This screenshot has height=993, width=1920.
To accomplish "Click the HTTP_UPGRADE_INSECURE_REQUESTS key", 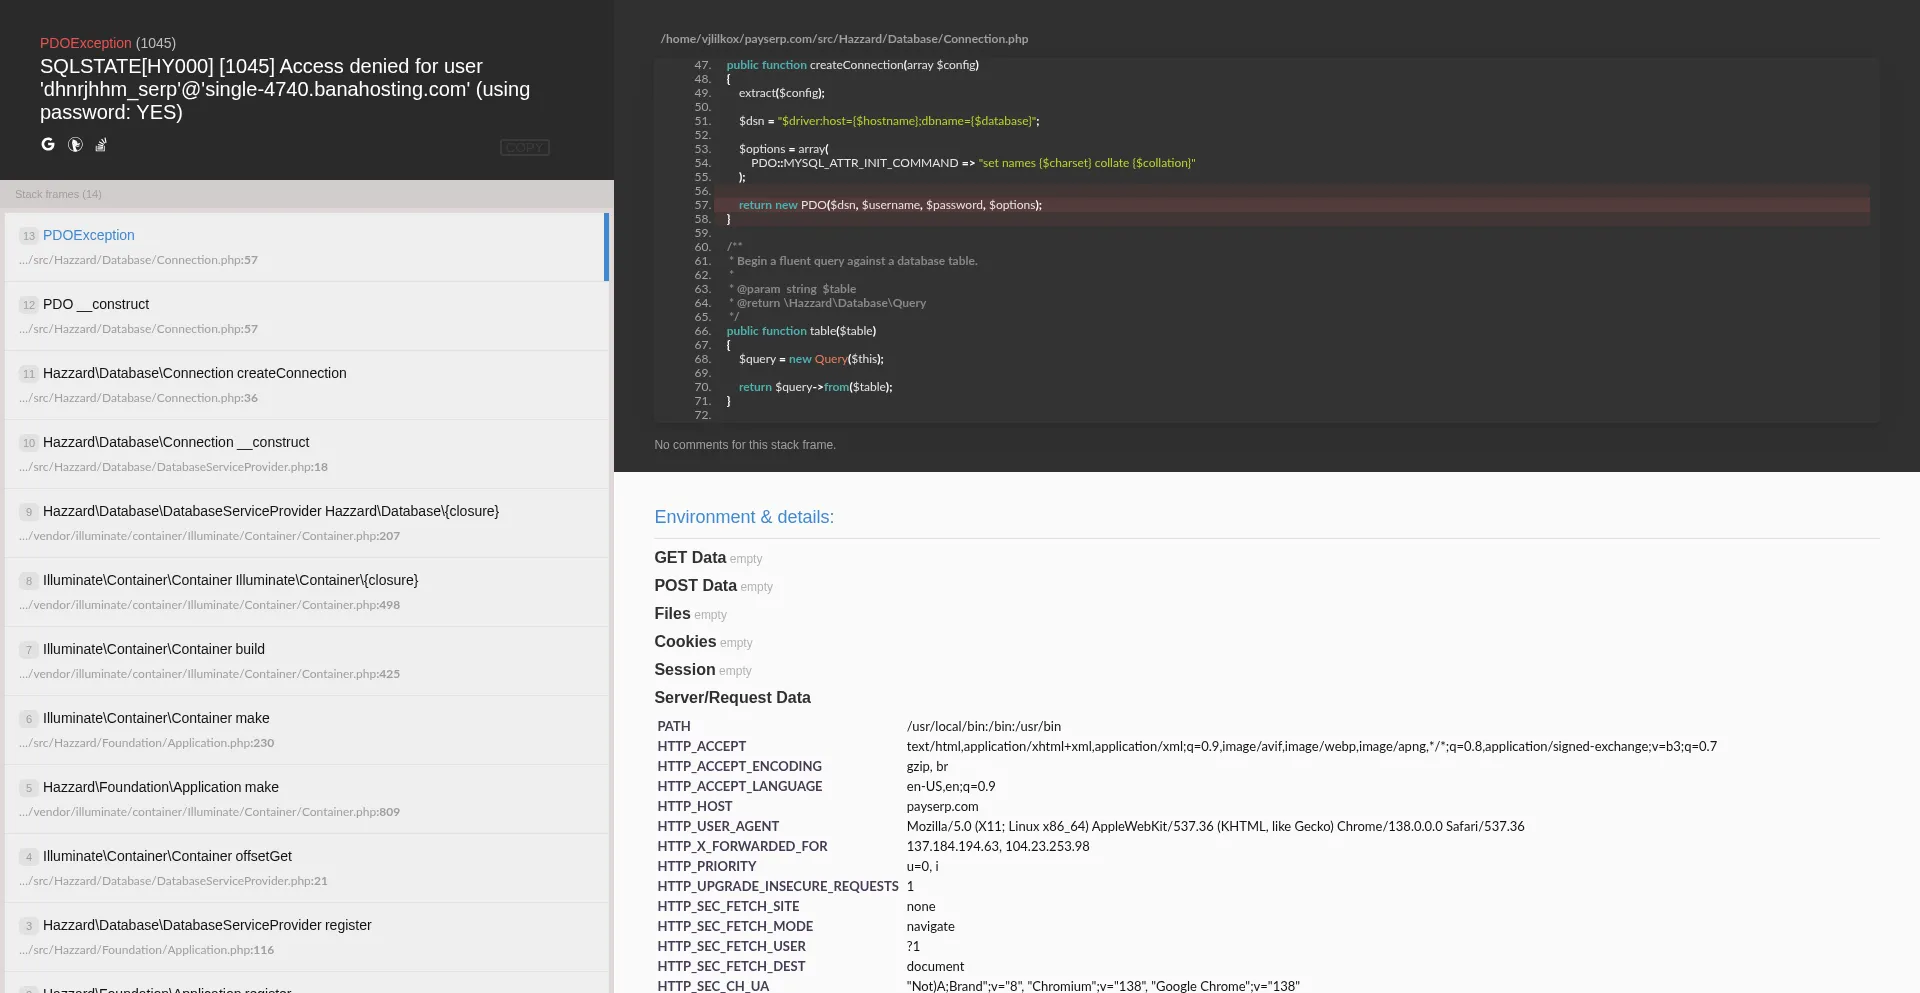I will pos(778,887).
